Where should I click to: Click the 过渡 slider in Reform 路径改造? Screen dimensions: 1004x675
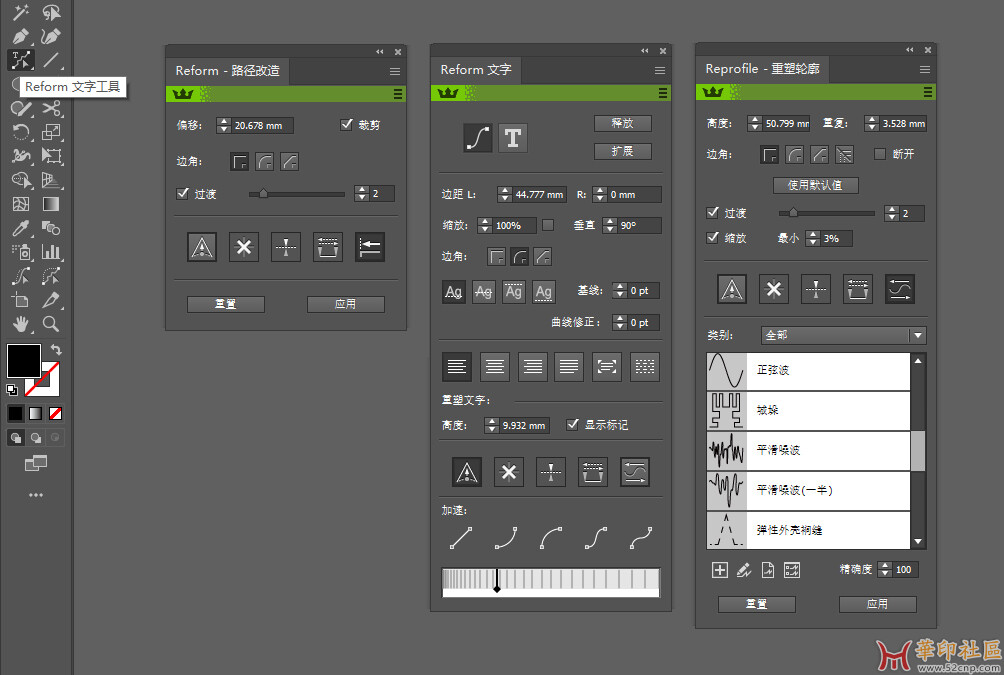[x=296, y=193]
